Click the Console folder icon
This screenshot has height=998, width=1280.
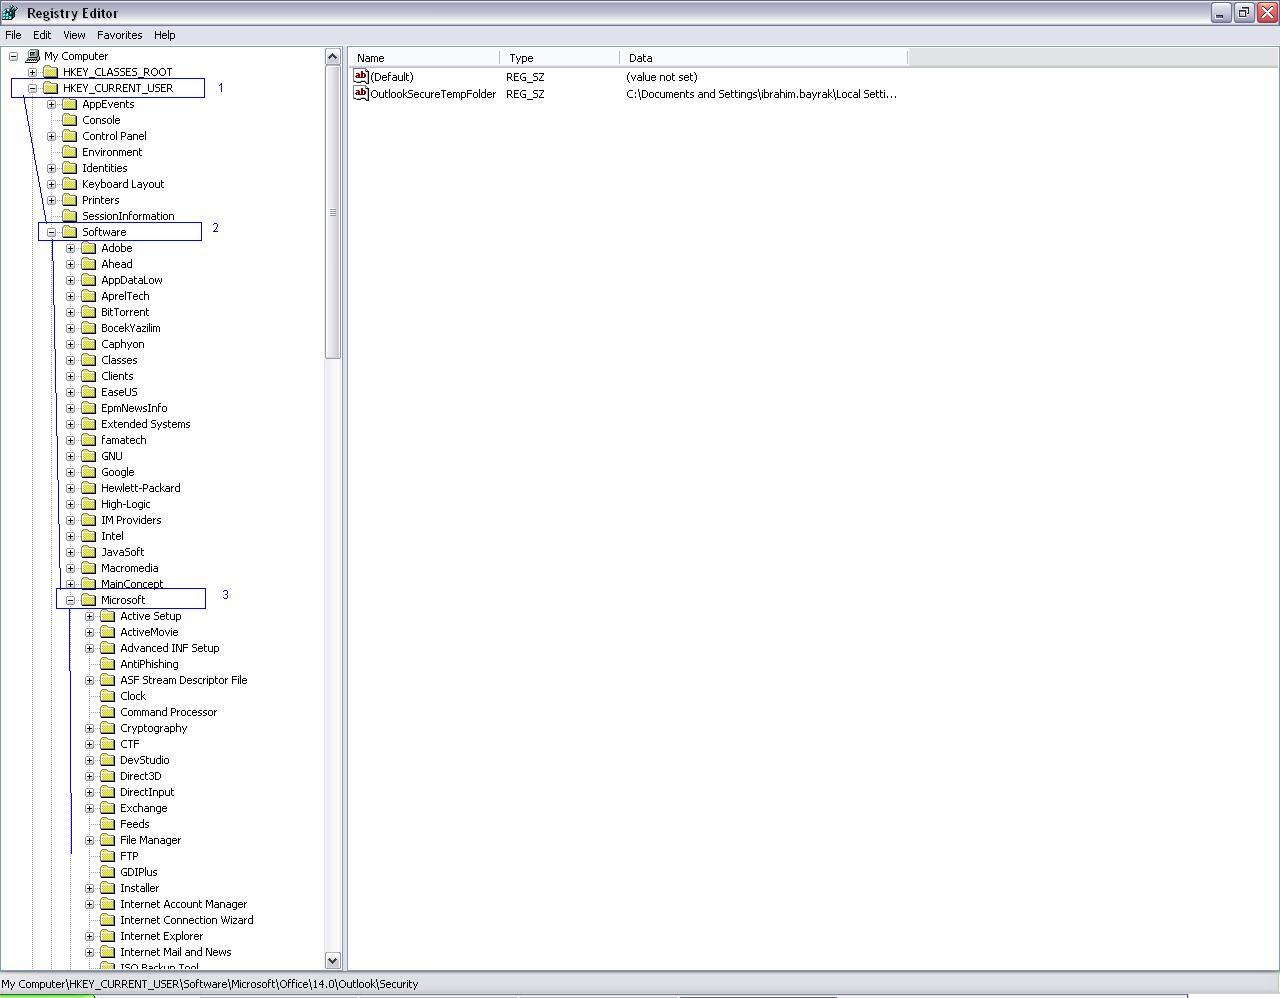[x=70, y=120]
